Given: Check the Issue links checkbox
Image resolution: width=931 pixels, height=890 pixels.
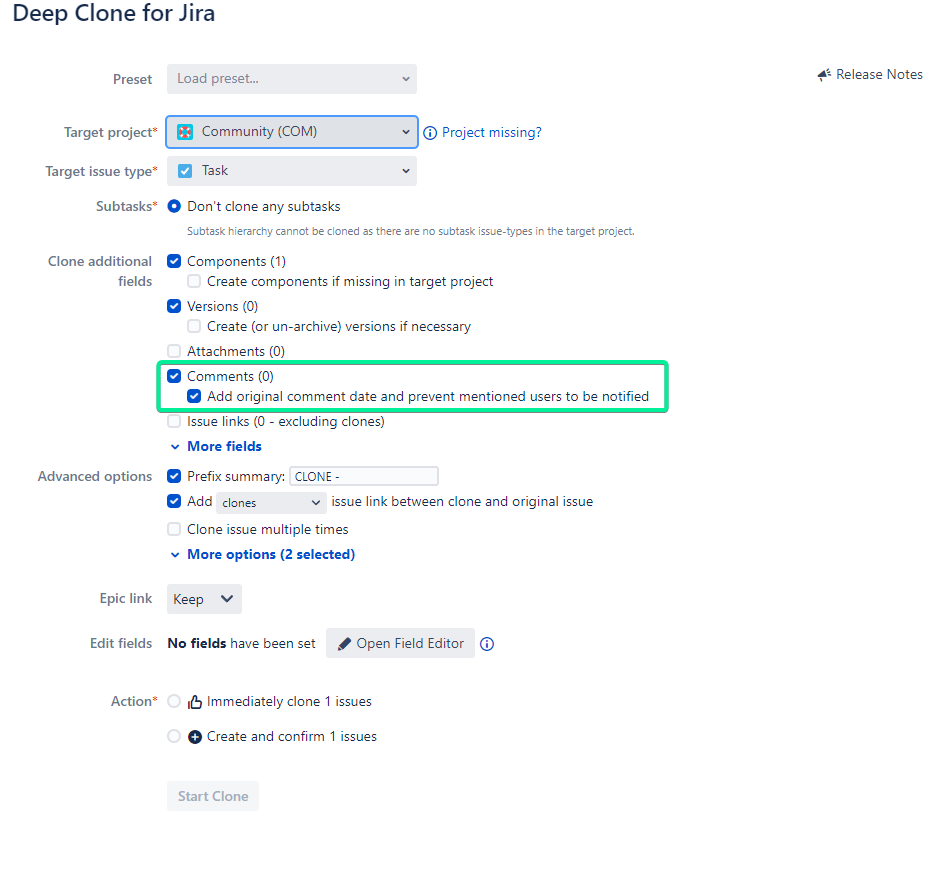Looking at the screenshot, I should click(174, 422).
